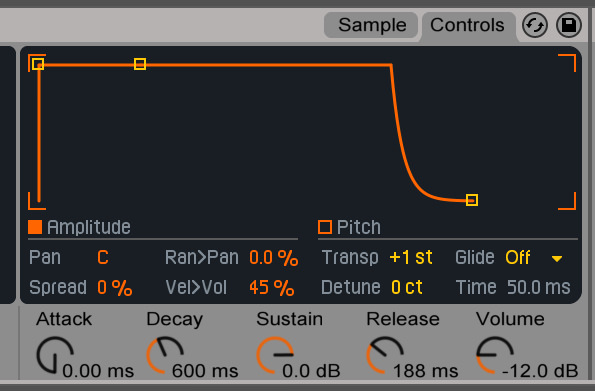
Task: Toggle the Amplitude envelope switch
Action: click(x=35, y=227)
